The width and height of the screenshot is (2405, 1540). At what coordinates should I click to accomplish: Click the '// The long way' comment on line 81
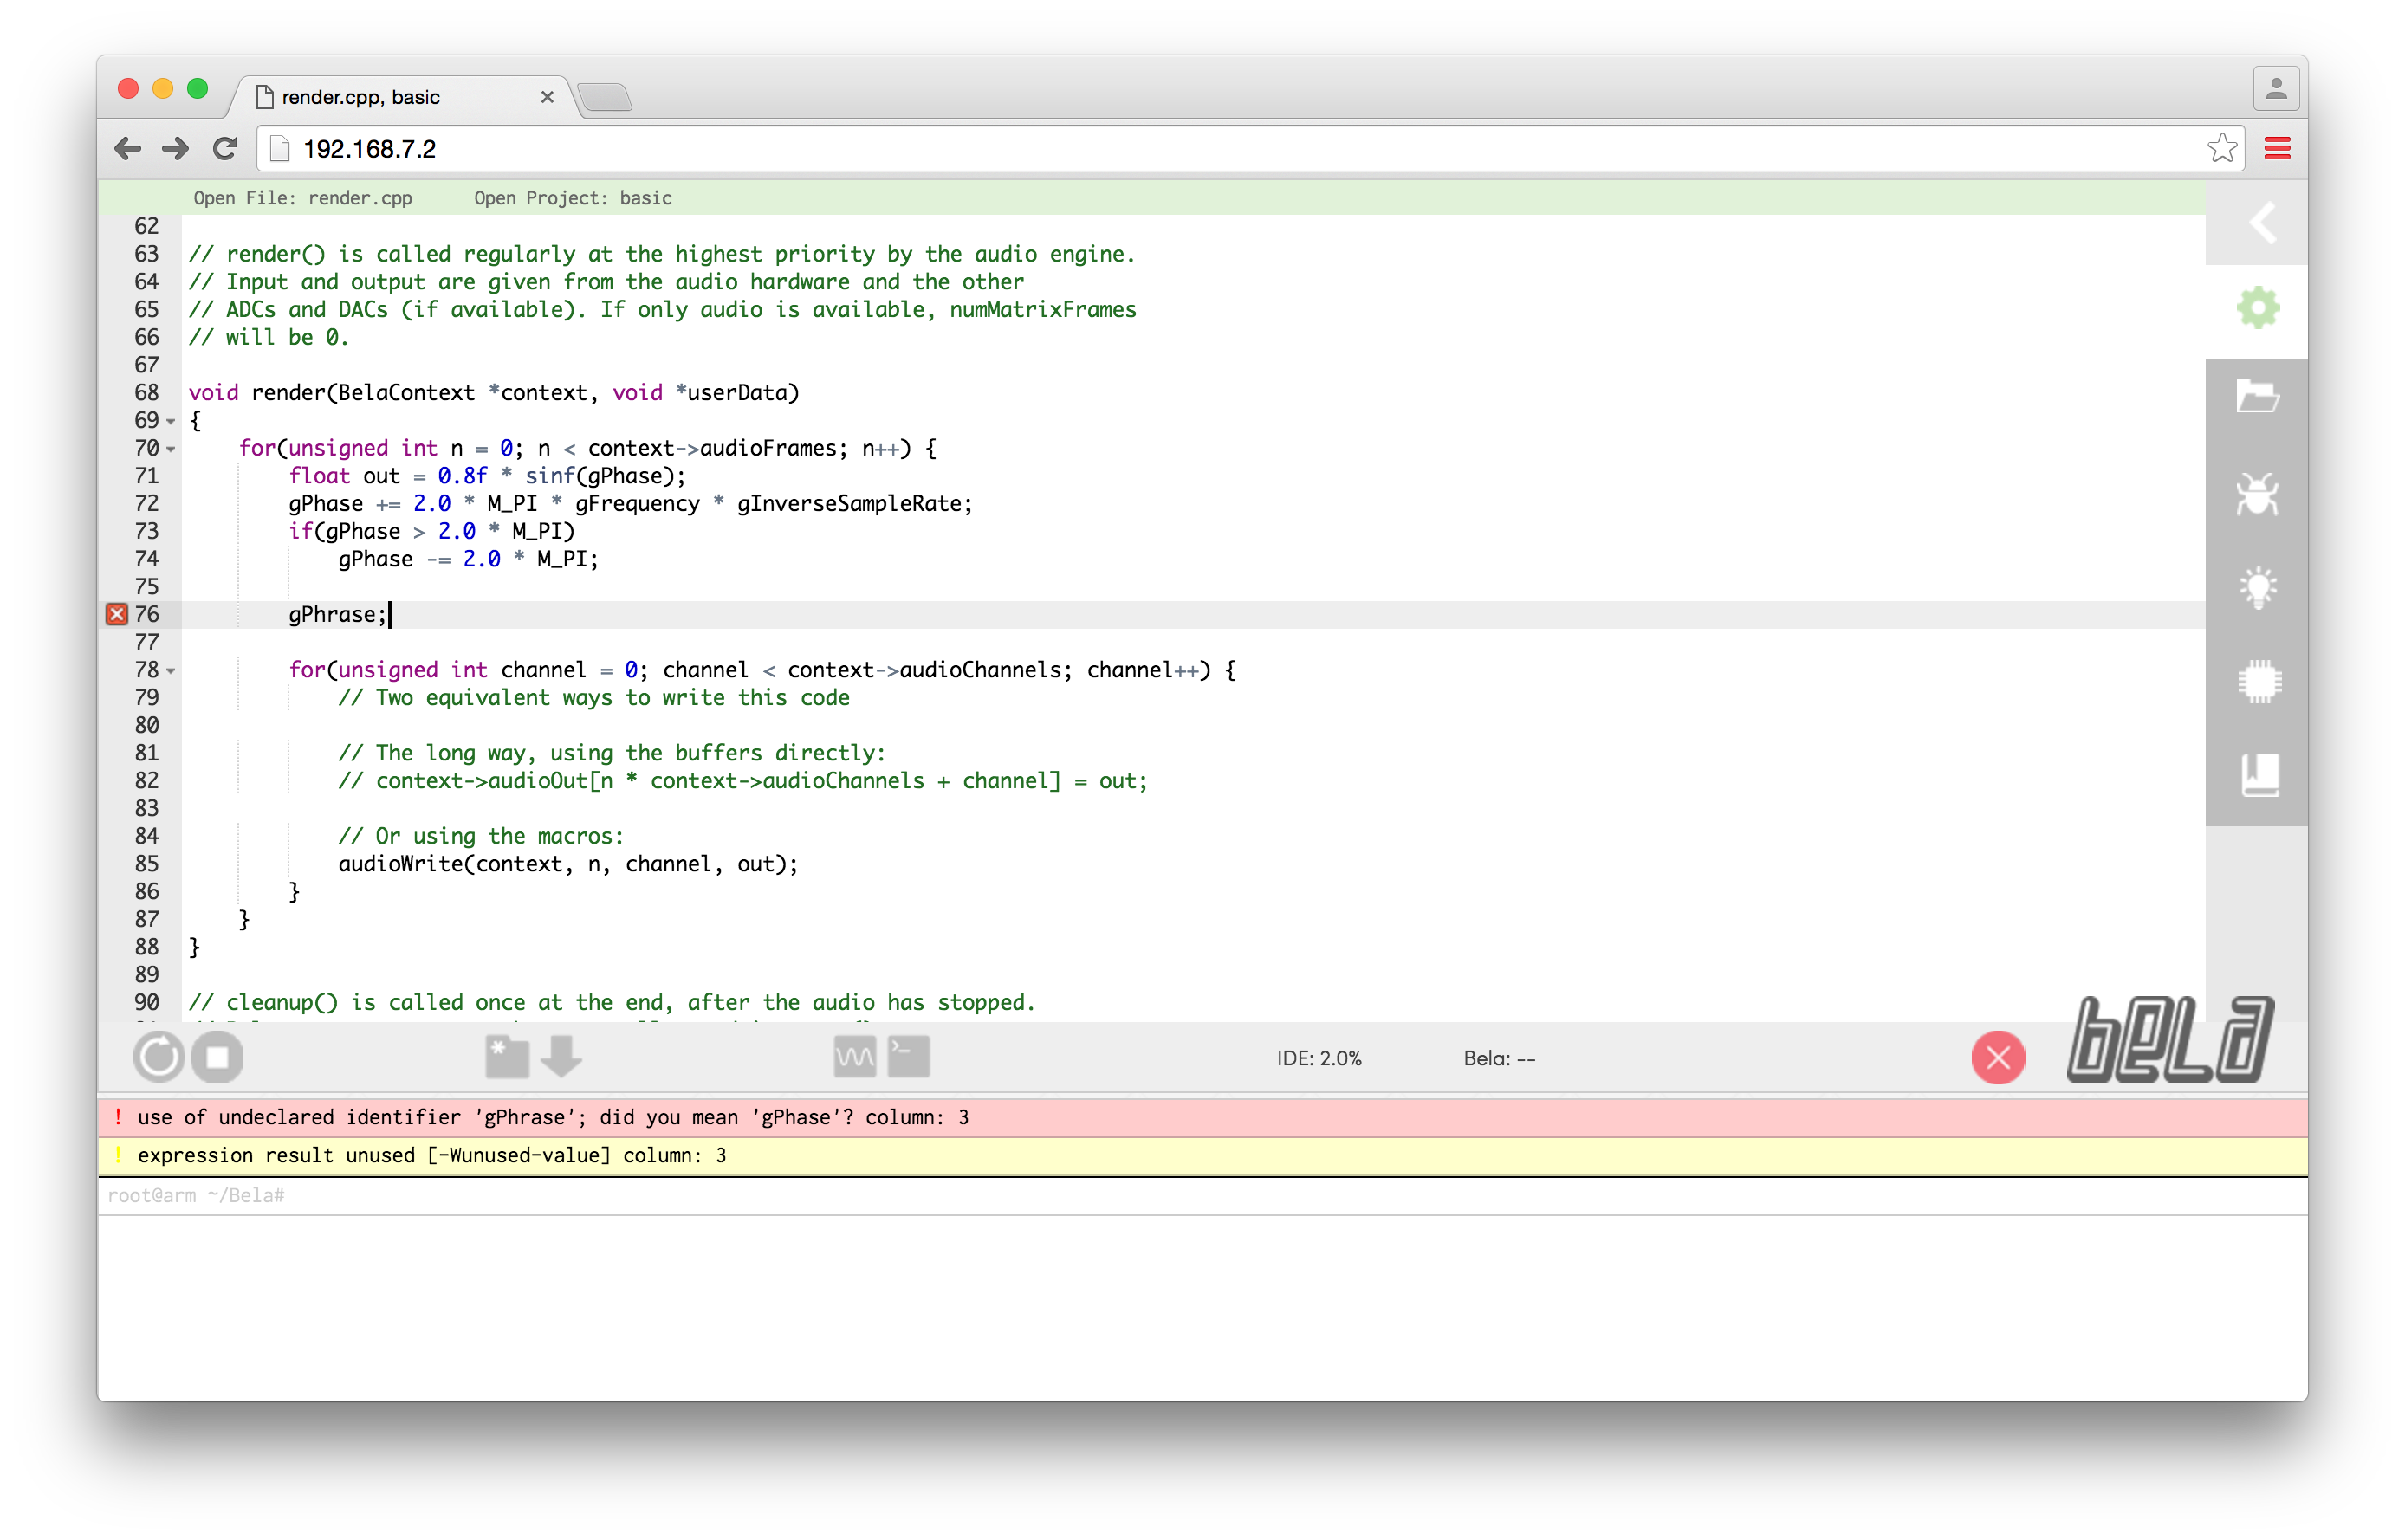point(611,753)
